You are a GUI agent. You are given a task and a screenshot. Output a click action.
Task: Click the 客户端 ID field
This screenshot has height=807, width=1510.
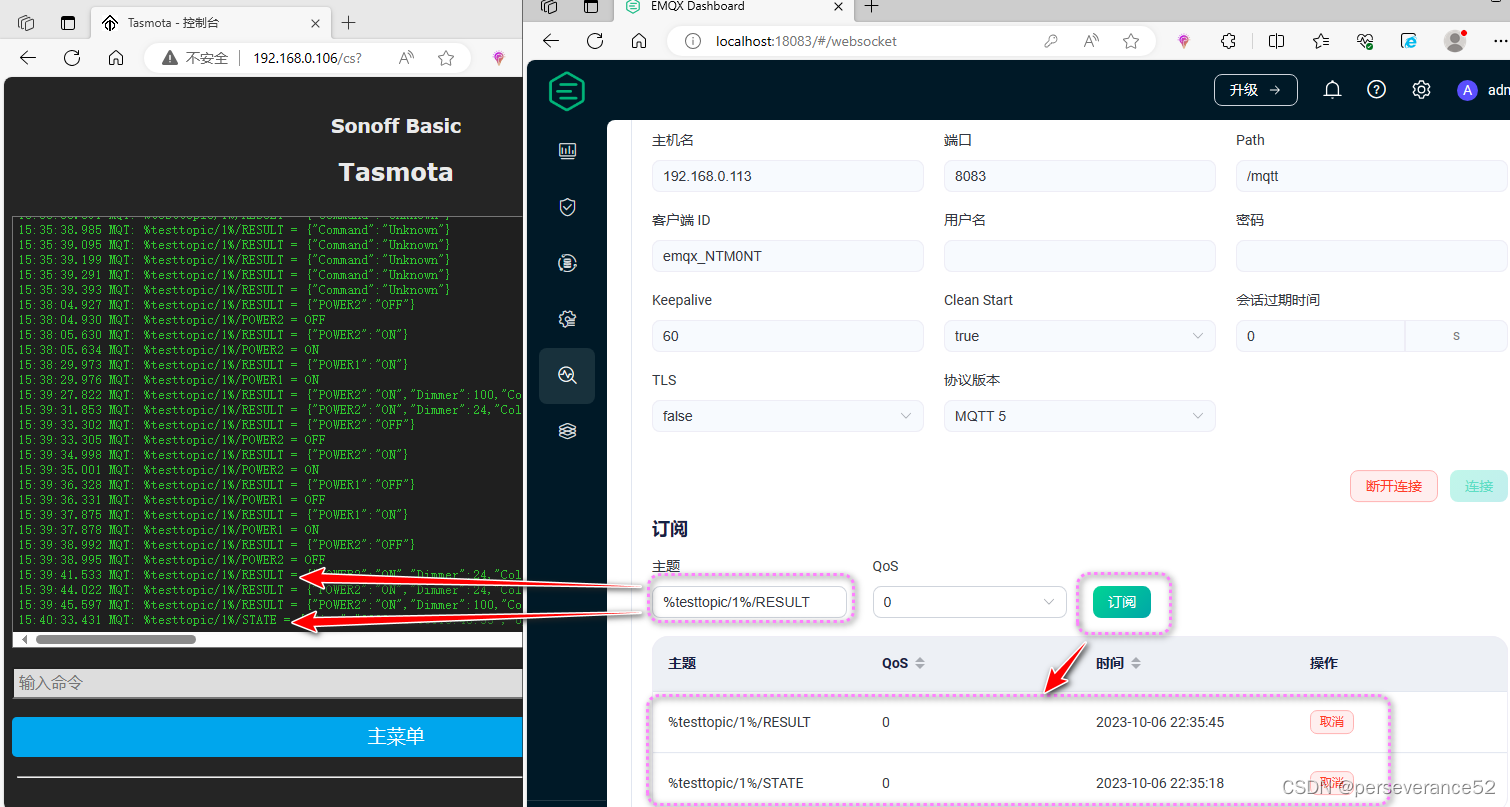(x=787, y=256)
